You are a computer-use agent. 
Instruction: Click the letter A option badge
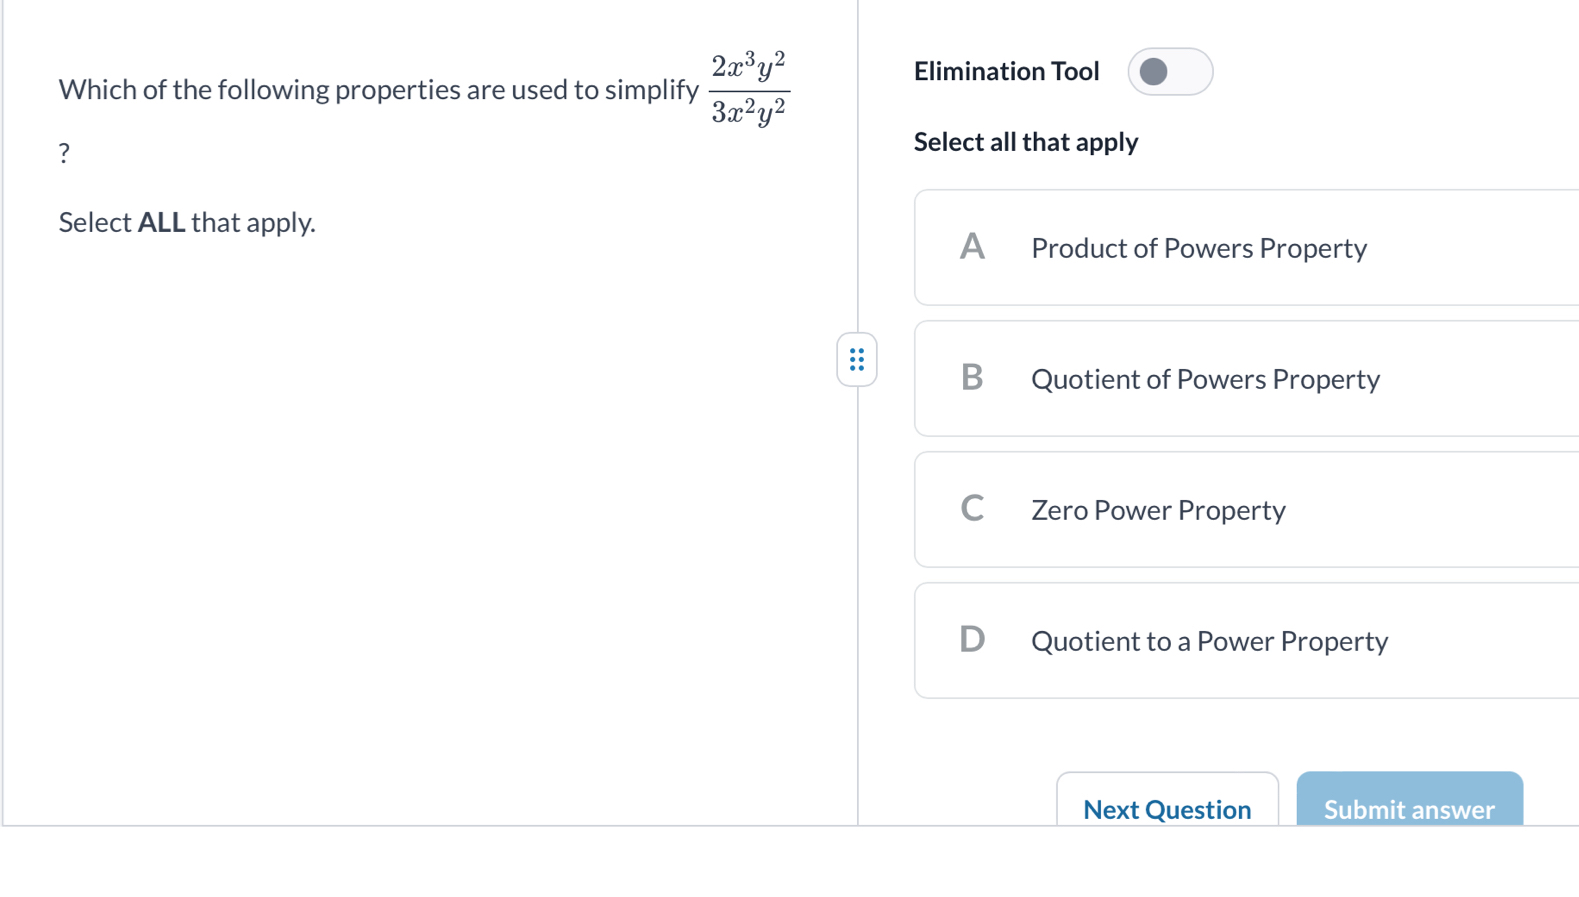[972, 247]
